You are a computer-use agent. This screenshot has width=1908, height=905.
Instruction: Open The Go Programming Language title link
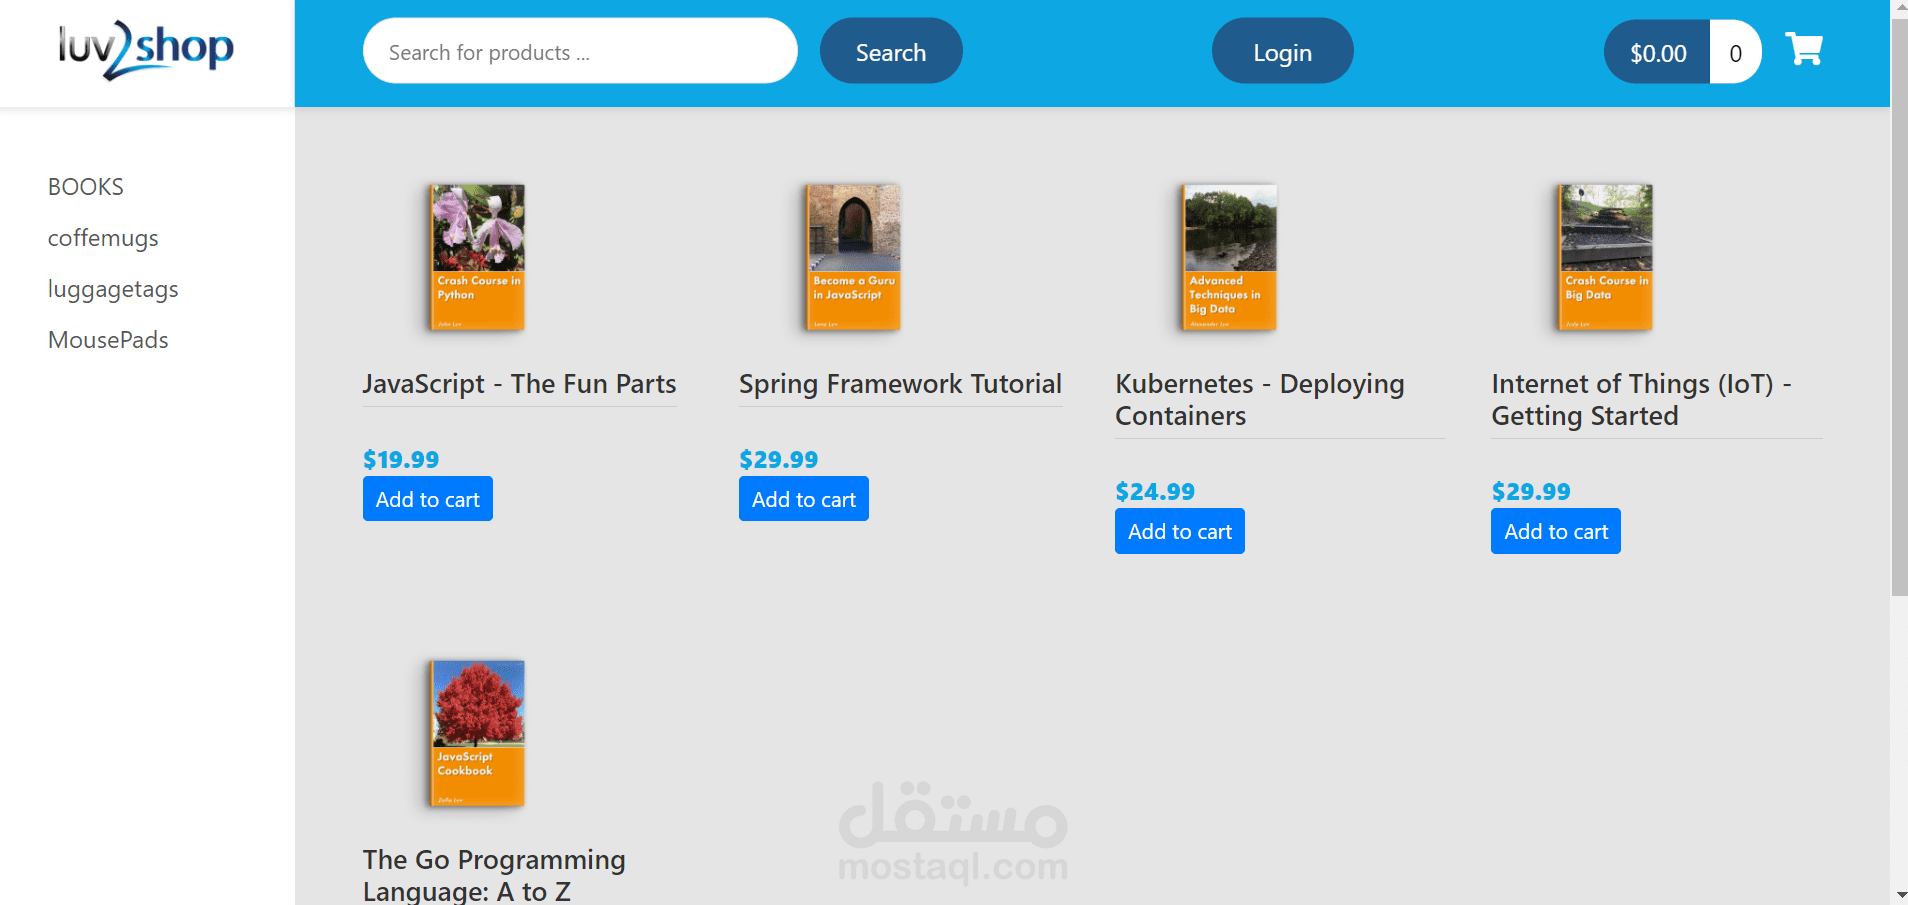point(494,875)
